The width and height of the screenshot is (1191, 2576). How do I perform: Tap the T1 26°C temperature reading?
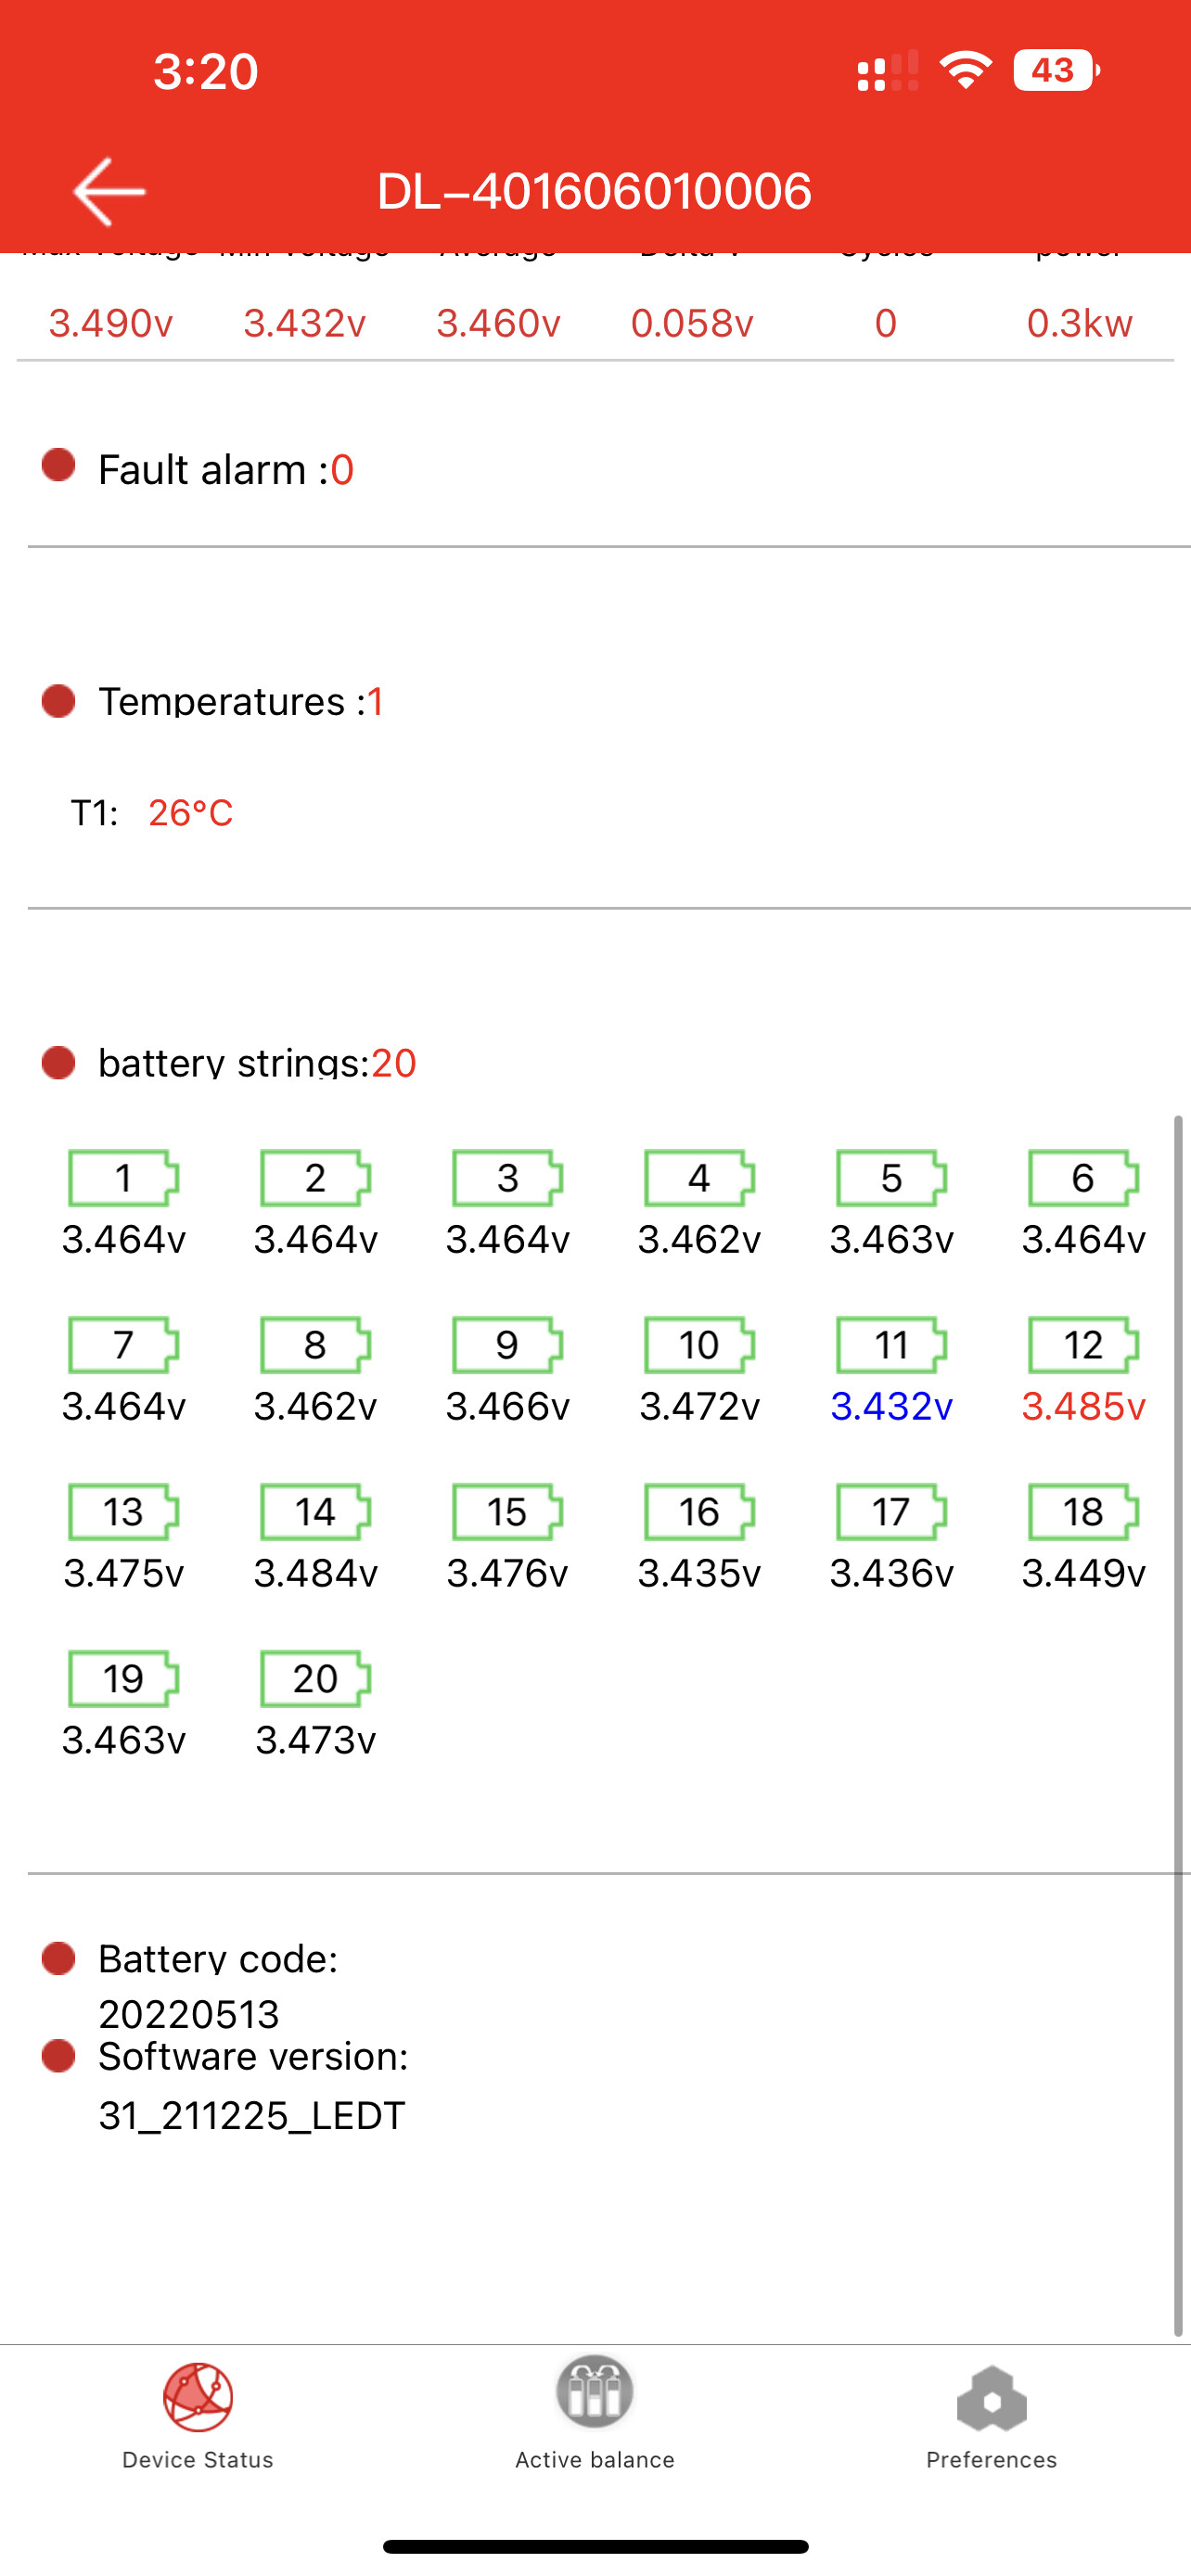coord(152,812)
